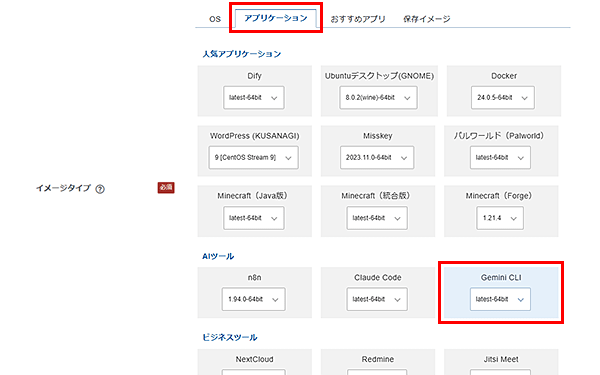
Task: Select the Claude Code card title
Action: 378,277
